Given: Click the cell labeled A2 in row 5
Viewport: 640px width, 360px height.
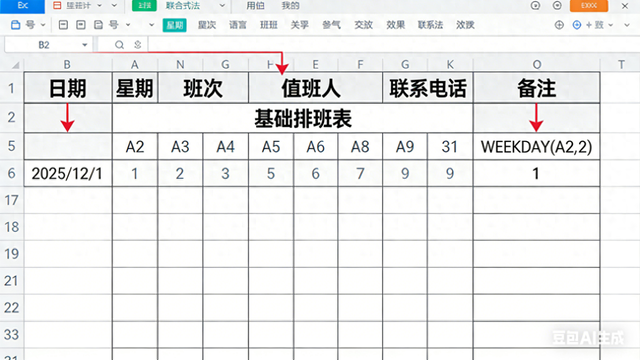Looking at the screenshot, I should click(x=135, y=147).
